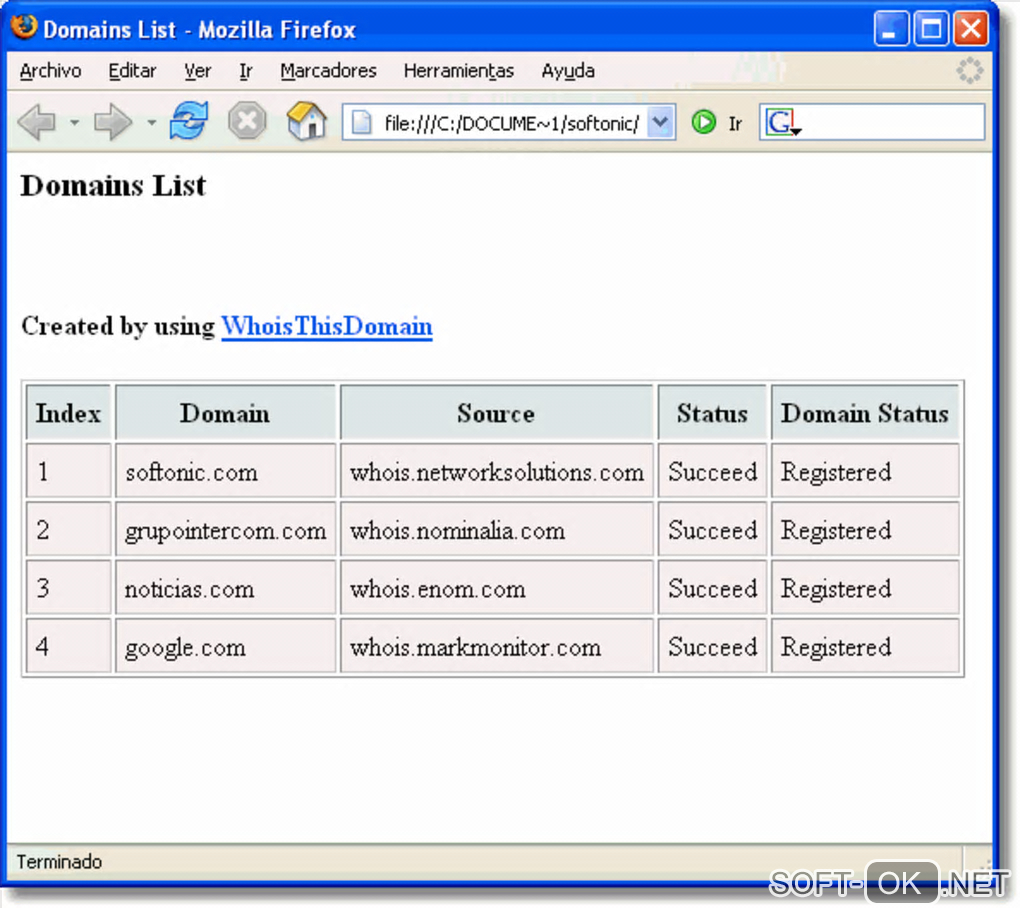Click the 'Domains List' page heading
This screenshot has height=908, width=1020.
click(x=113, y=185)
